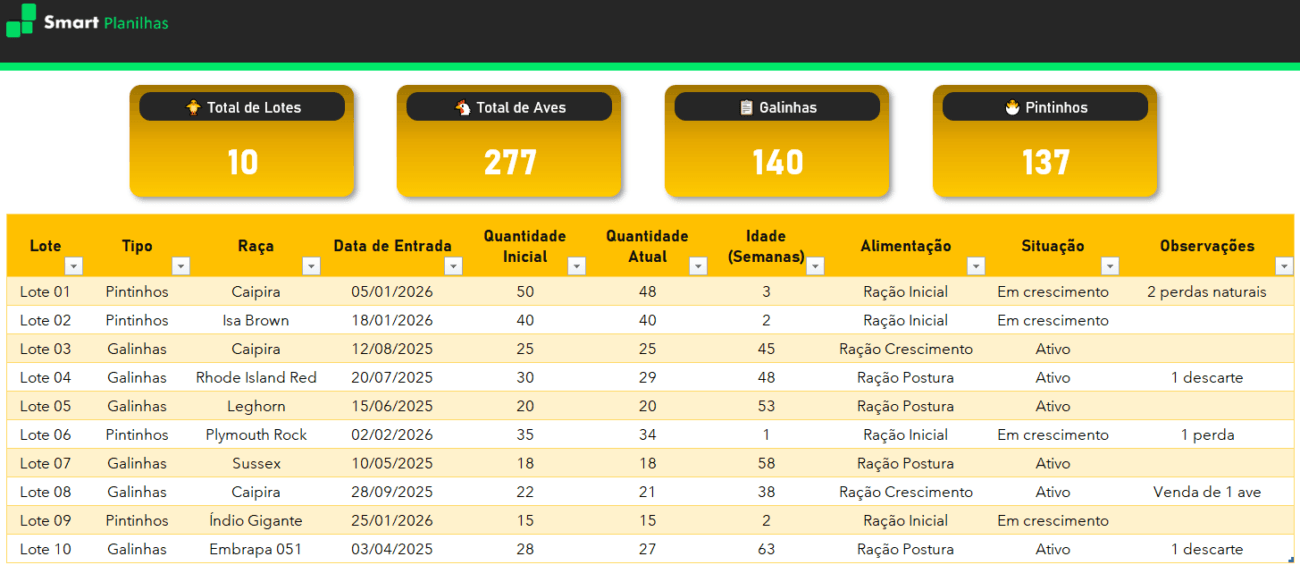Click the age value 58 for Lote 07
This screenshot has width=1300, height=565.
point(766,463)
